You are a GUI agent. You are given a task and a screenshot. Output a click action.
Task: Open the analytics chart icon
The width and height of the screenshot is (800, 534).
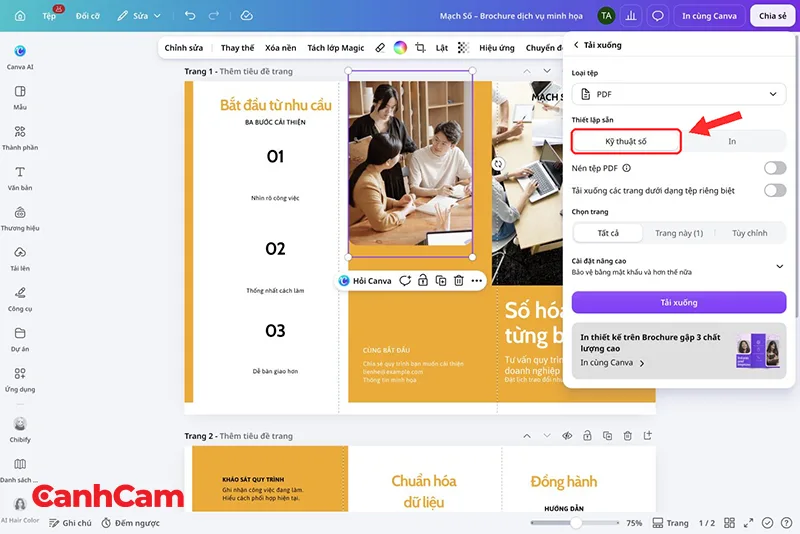(x=631, y=16)
